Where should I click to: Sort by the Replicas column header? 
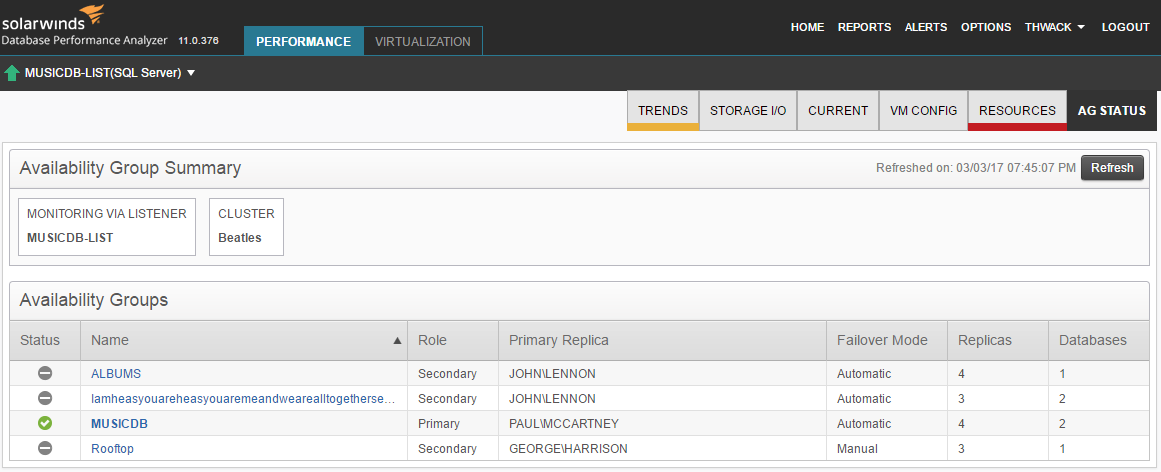coord(997,340)
